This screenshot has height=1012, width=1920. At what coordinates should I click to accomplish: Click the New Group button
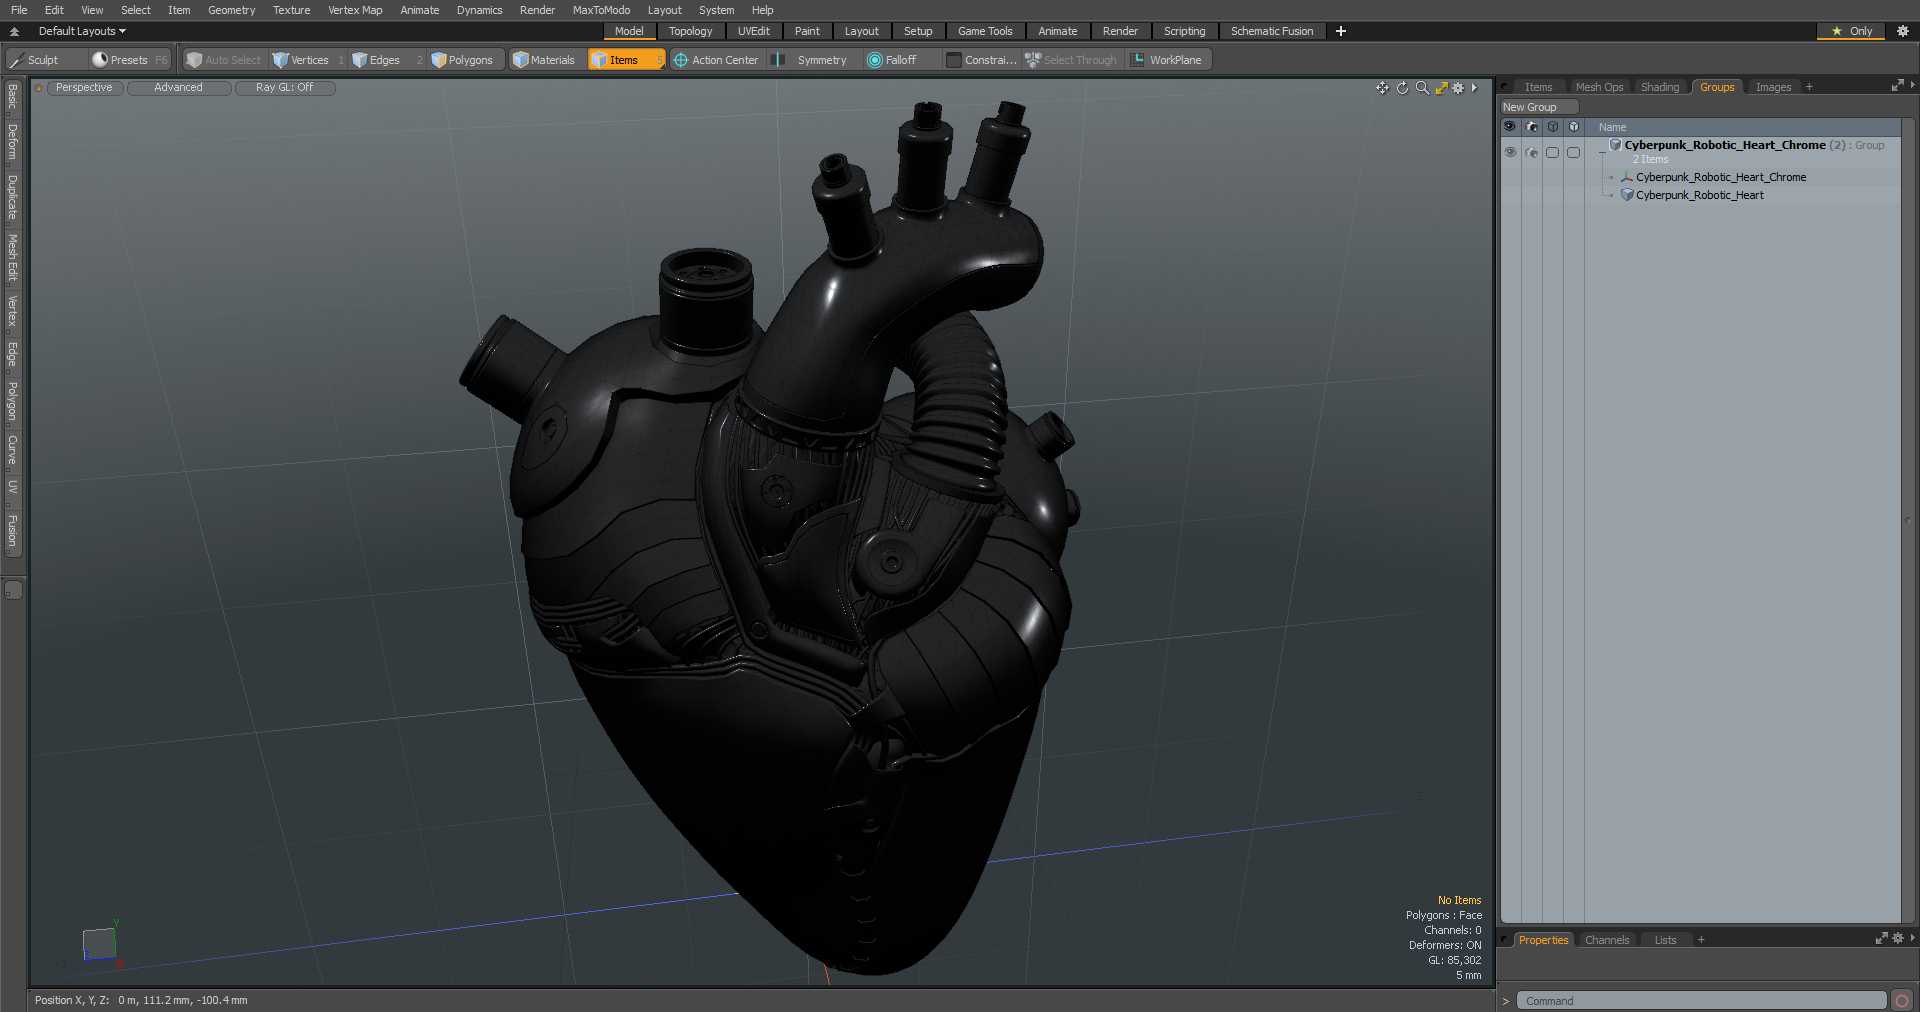click(1538, 107)
